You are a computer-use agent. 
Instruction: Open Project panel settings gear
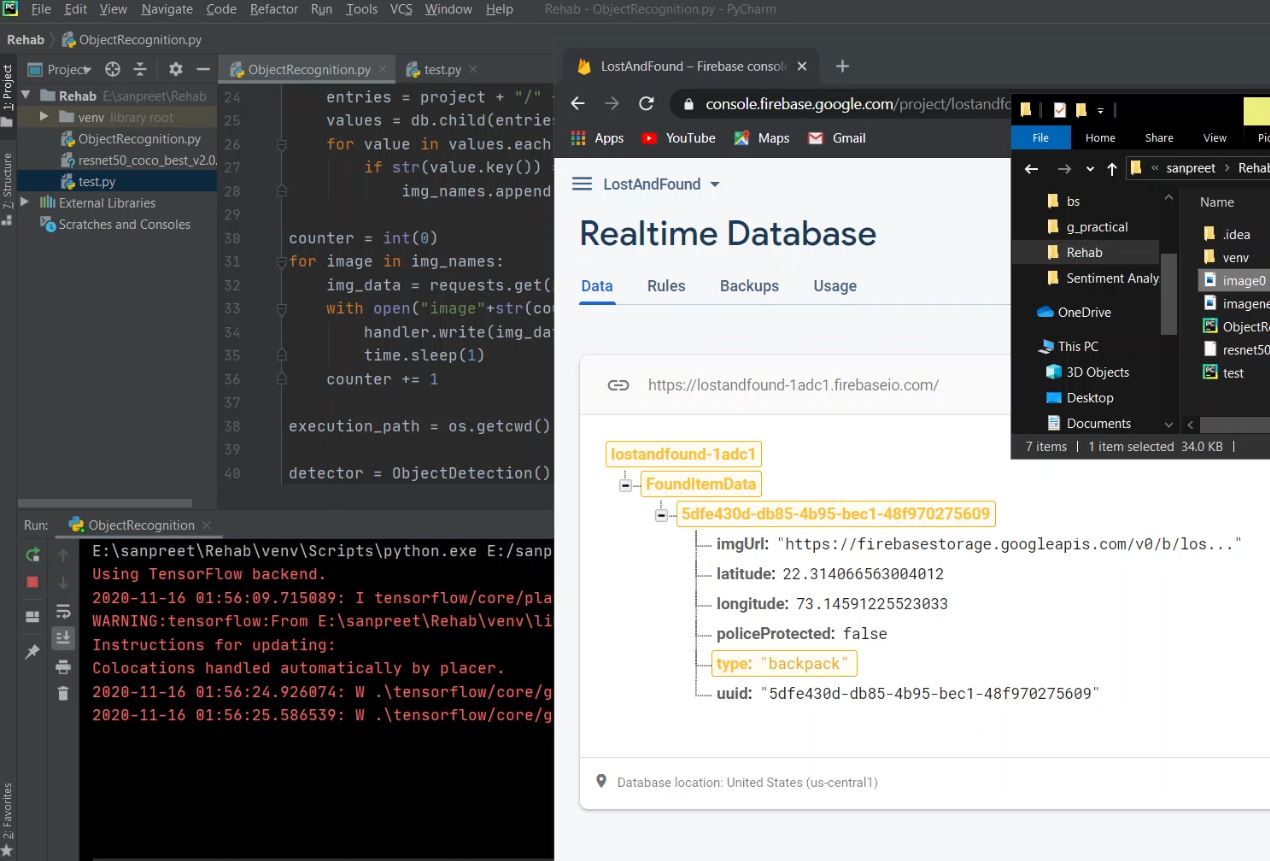(176, 70)
